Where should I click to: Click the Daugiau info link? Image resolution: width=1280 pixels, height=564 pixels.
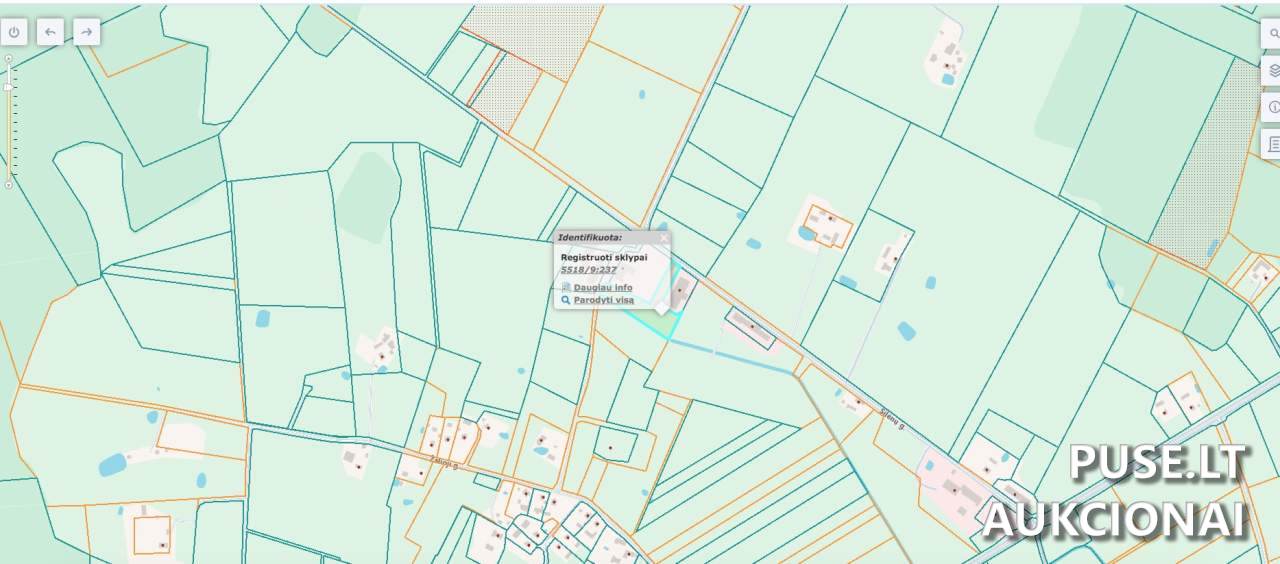602,287
